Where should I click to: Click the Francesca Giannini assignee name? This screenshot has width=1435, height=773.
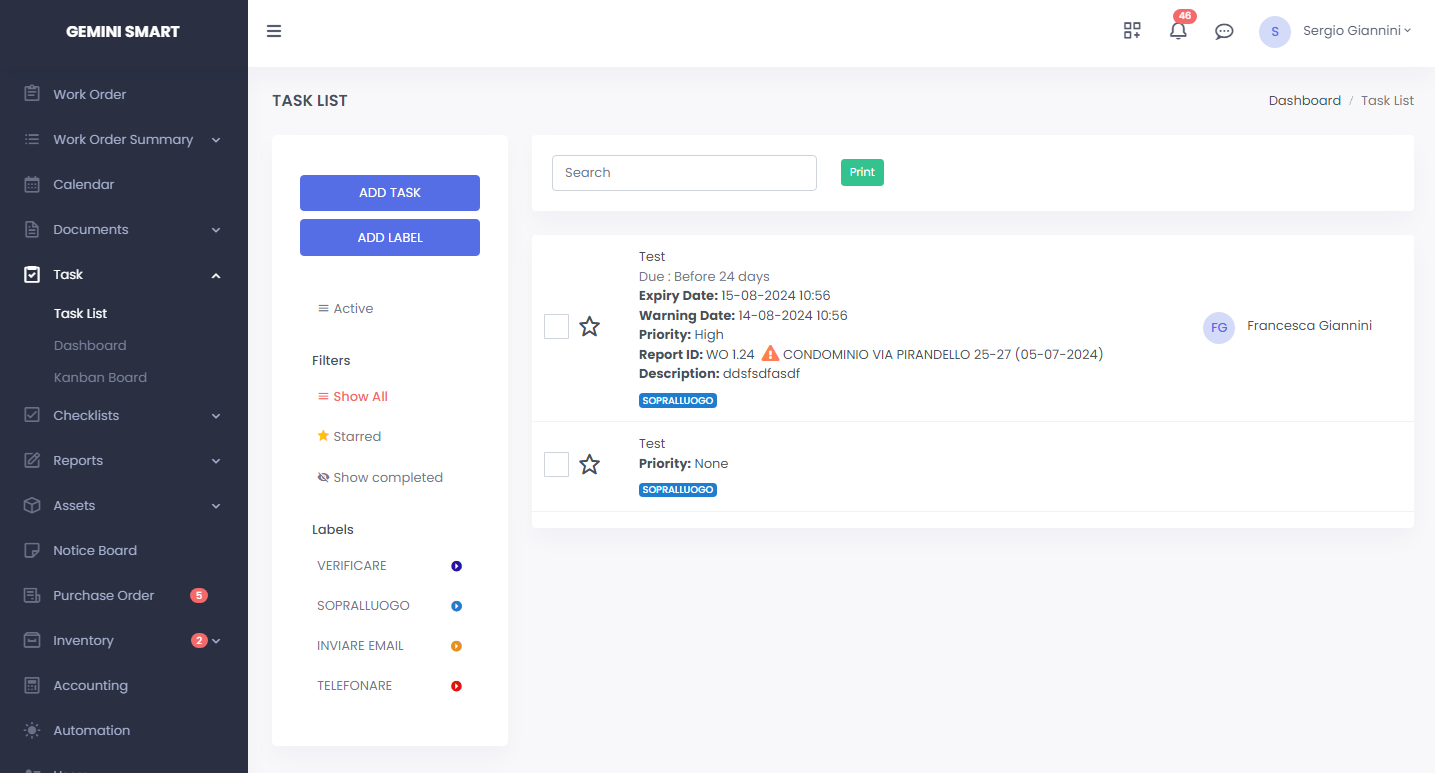pos(1310,326)
